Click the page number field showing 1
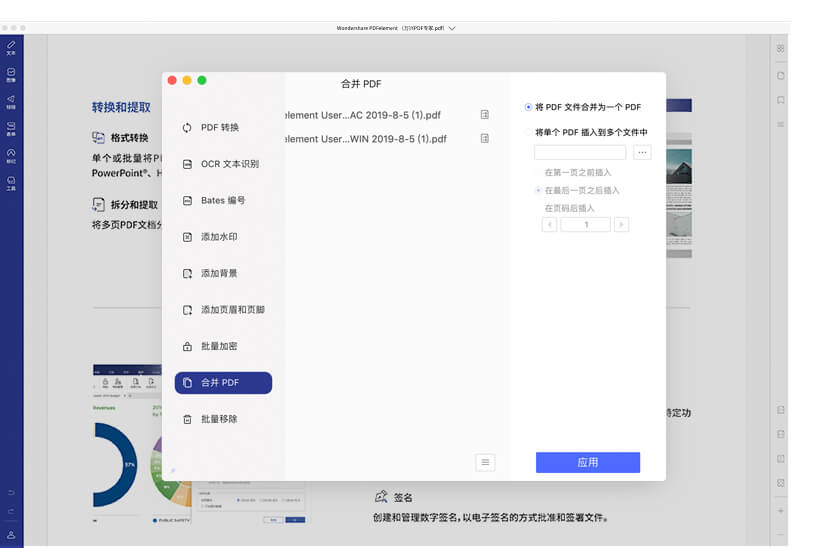The width and height of the screenshot is (828, 548). coord(585,224)
